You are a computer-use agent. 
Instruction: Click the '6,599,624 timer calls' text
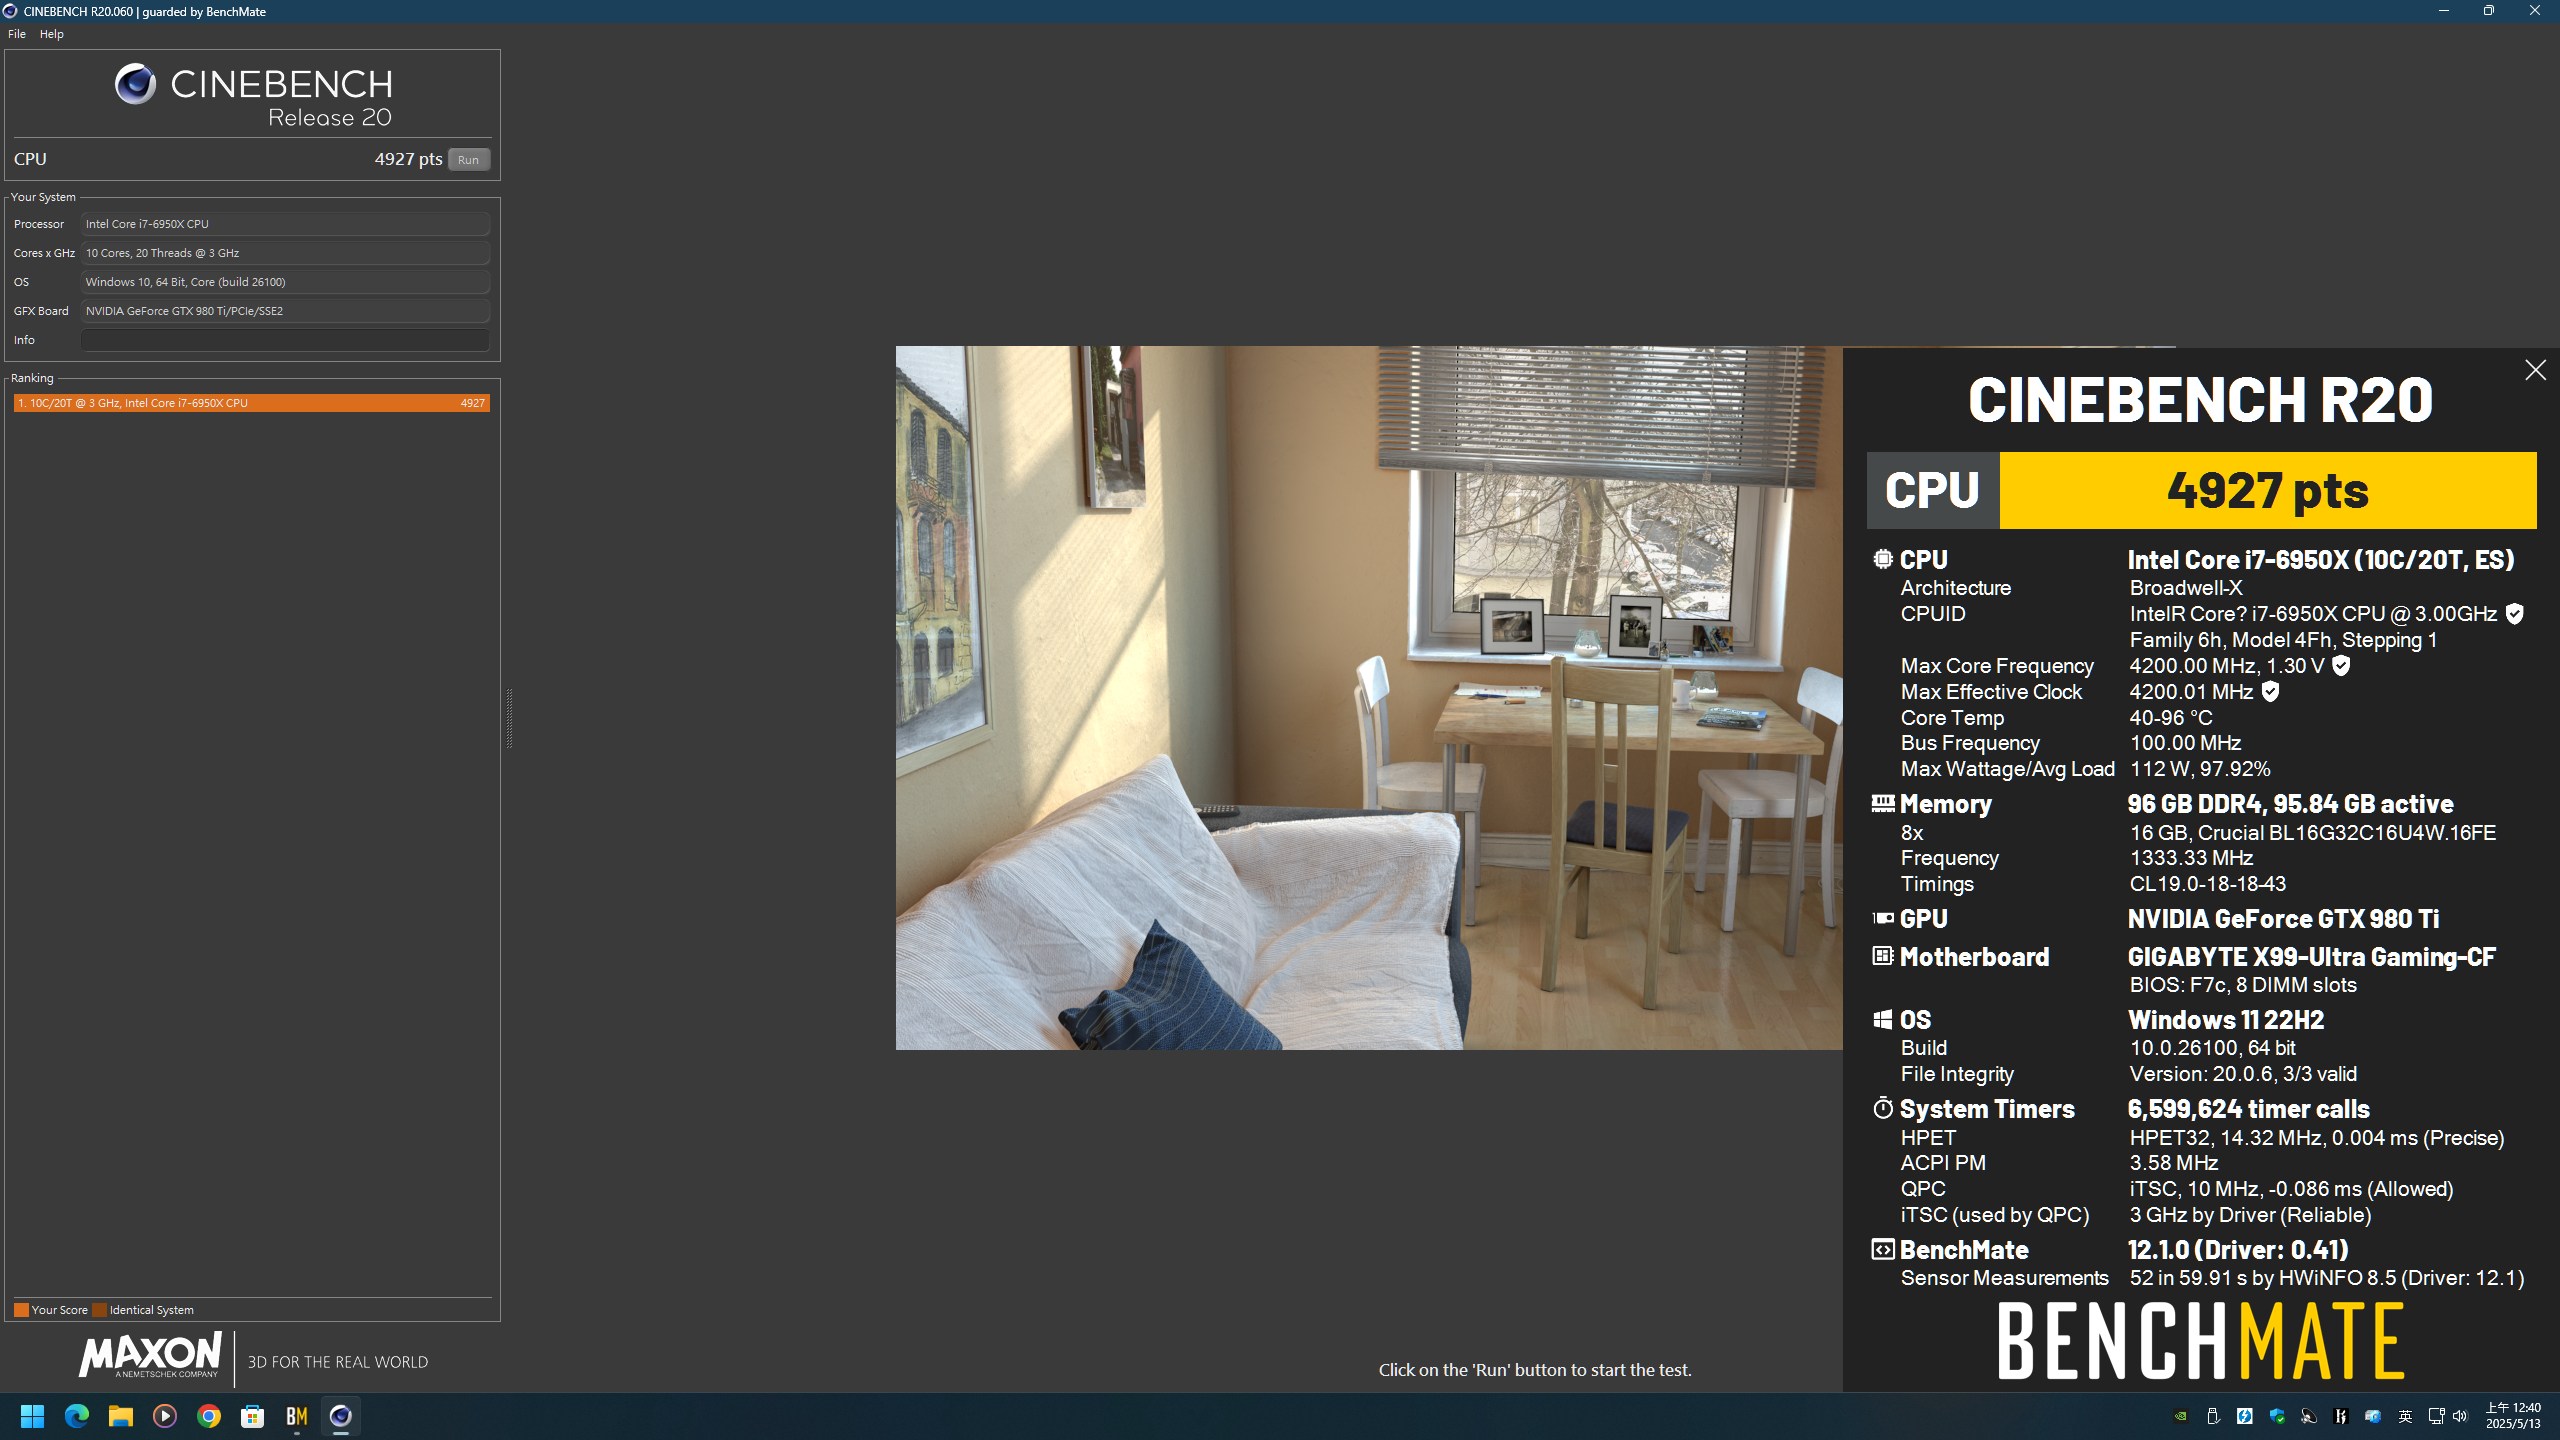click(2248, 1109)
